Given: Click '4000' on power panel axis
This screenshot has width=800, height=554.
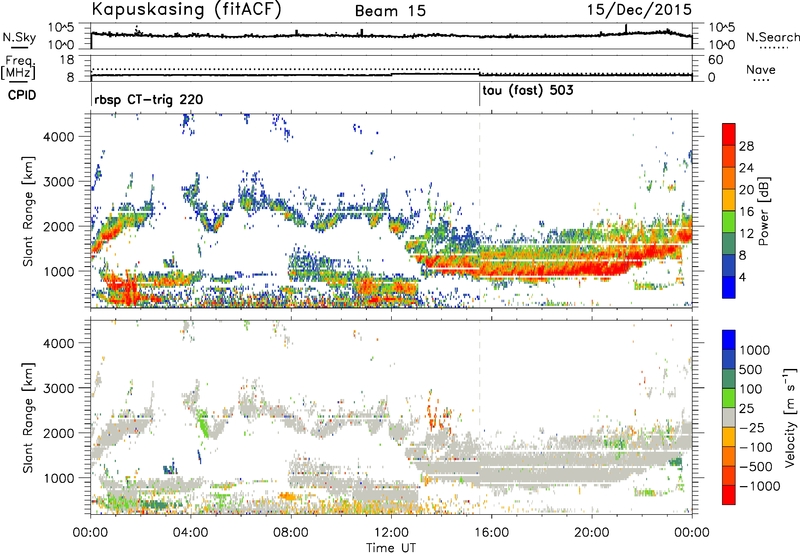Looking at the screenshot, I should coord(58,137).
